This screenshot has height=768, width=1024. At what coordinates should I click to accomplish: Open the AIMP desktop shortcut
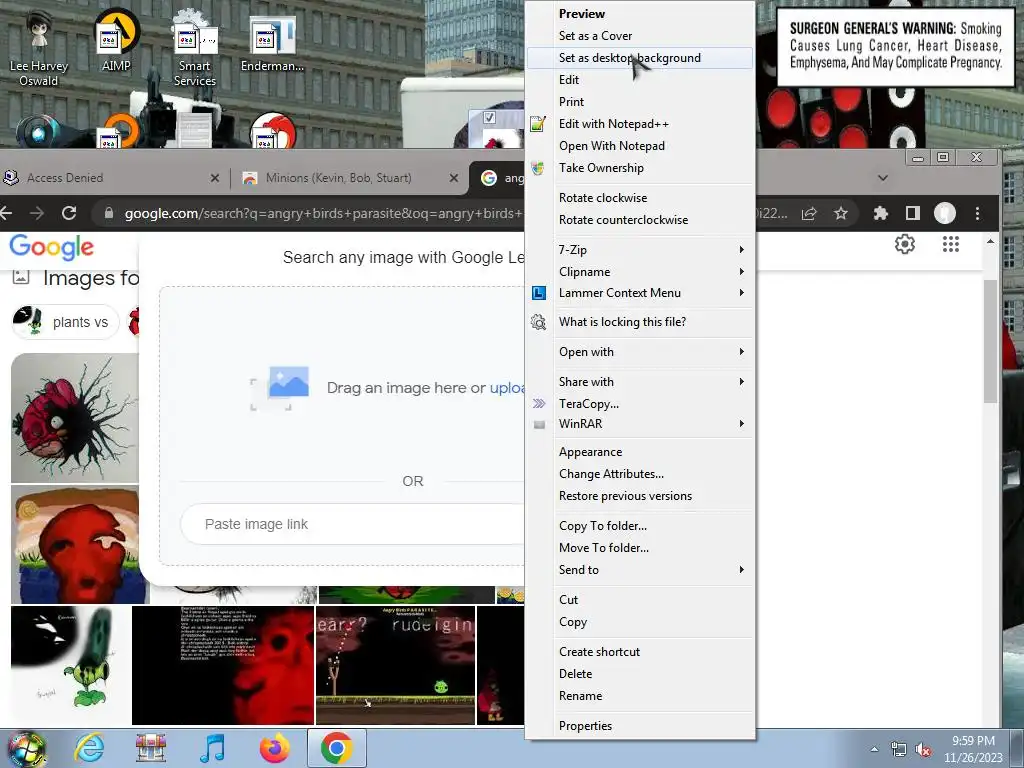point(116,40)
